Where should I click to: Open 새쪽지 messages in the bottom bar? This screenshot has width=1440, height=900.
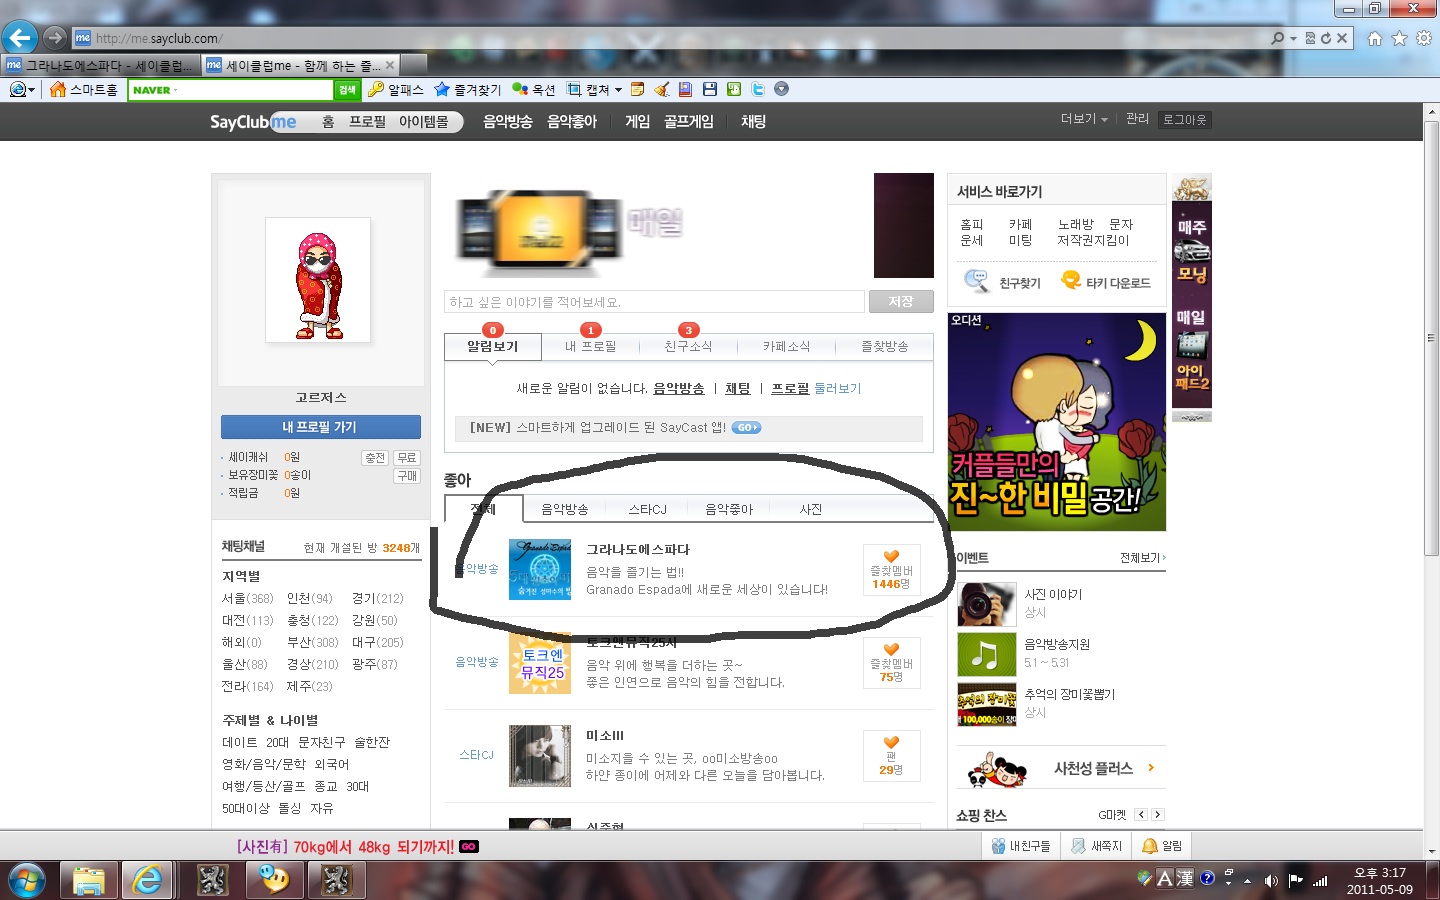(1097, 846)
